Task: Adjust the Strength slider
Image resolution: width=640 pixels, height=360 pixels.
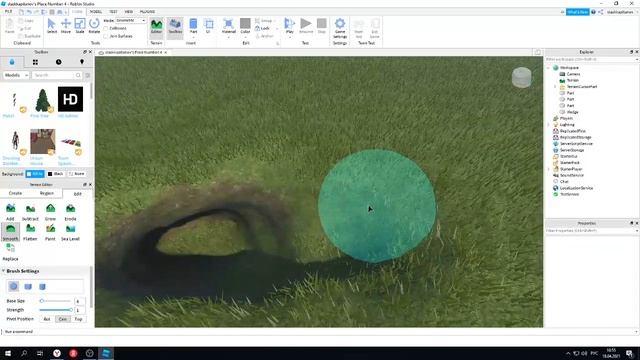Action: point(56,310)
